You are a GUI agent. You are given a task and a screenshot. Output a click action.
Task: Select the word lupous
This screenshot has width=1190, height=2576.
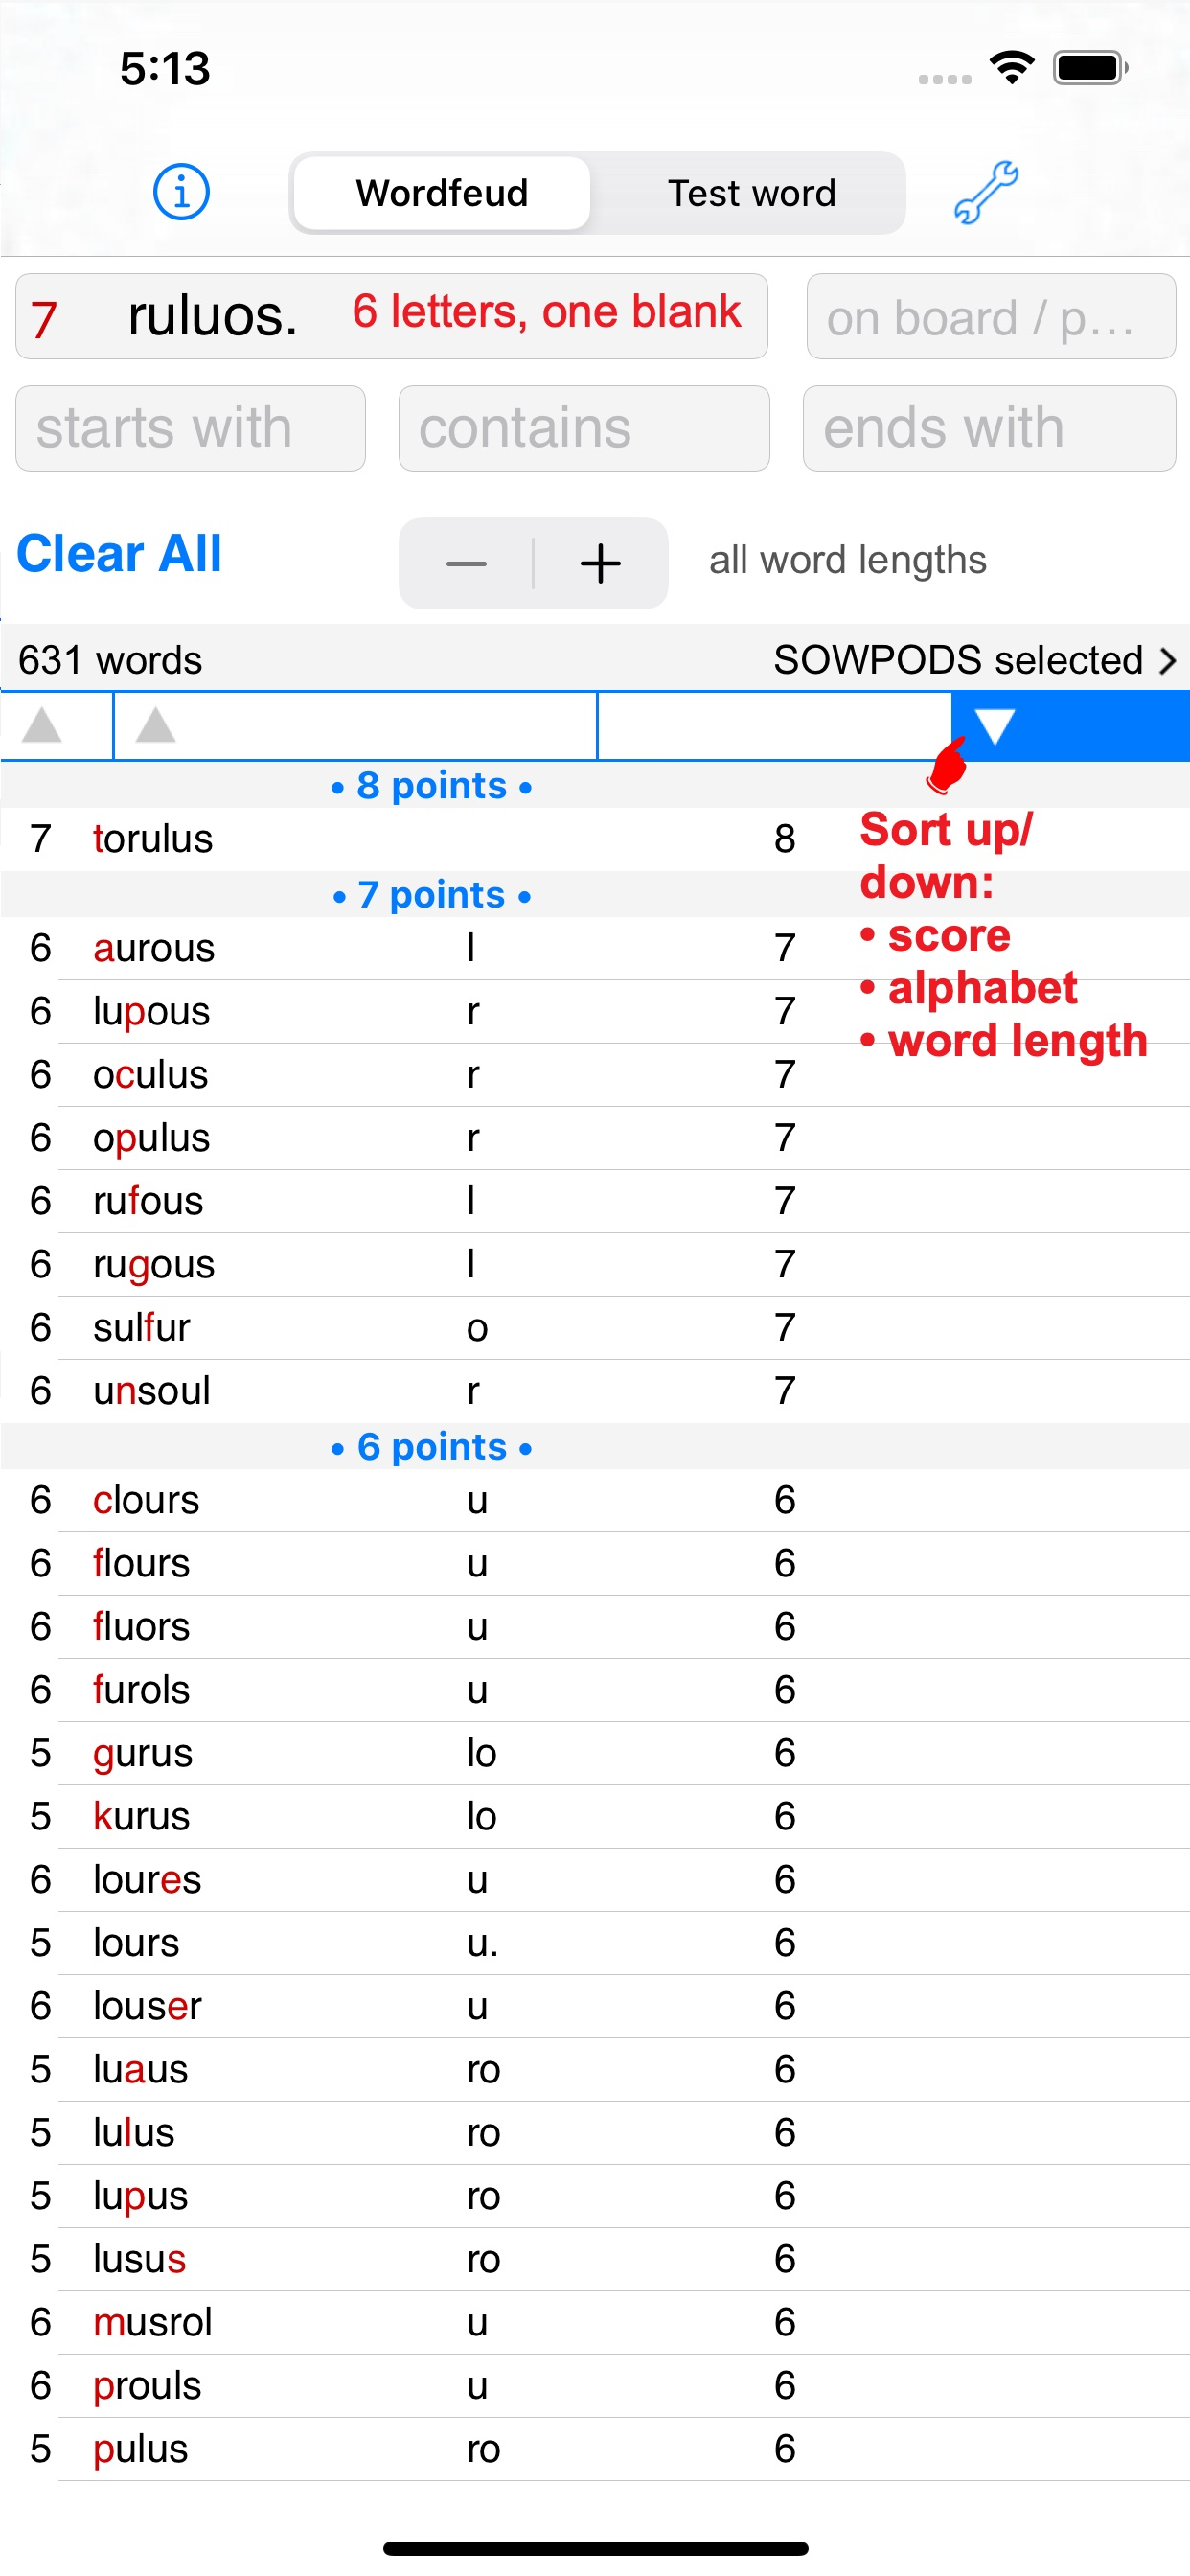tap(151, 1011)
